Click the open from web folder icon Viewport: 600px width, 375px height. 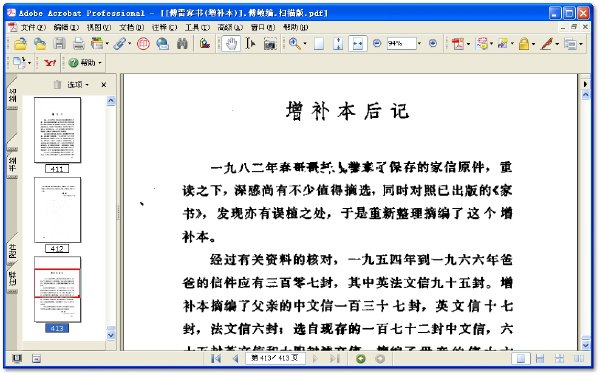40,44
